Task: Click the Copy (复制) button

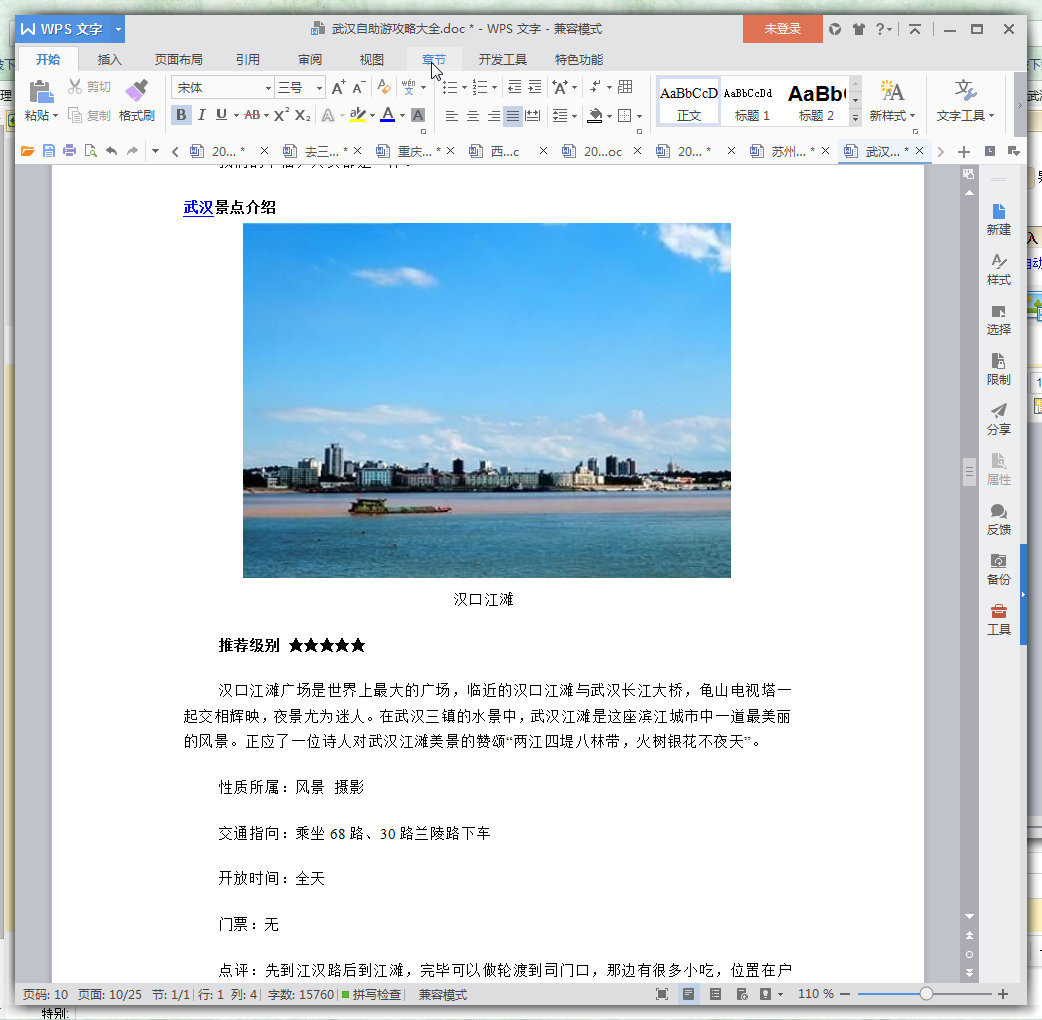Action: [x=89, y=116]
